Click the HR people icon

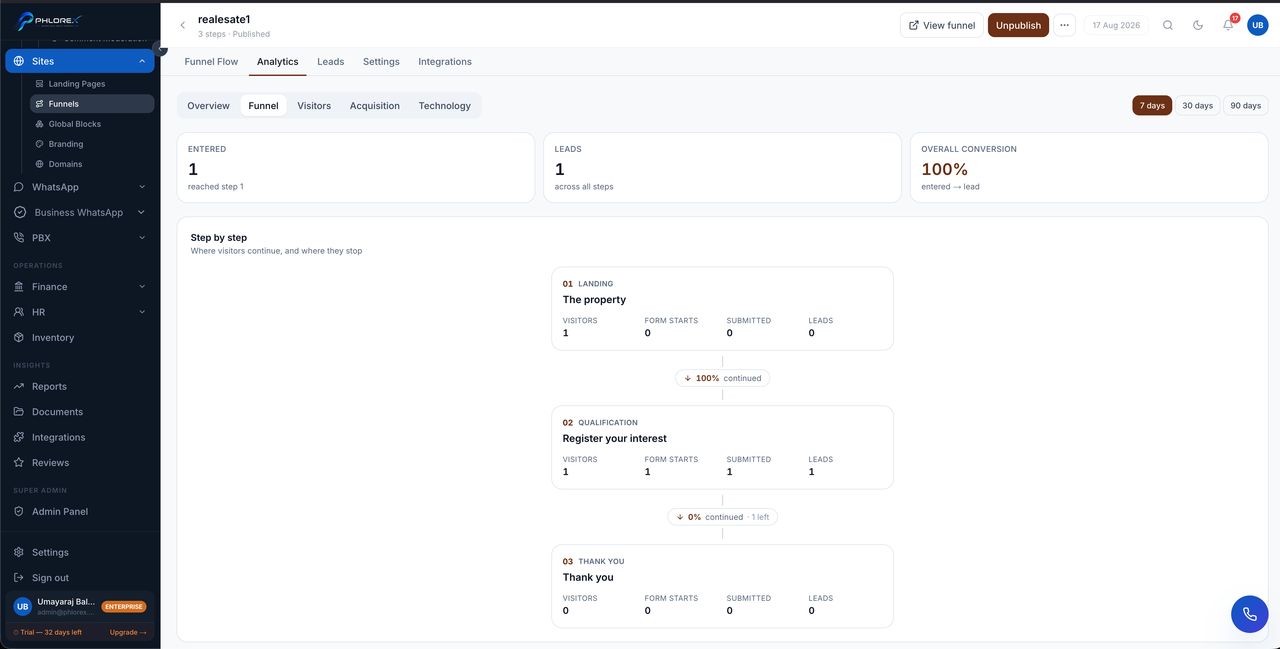[x=20, y=312]
